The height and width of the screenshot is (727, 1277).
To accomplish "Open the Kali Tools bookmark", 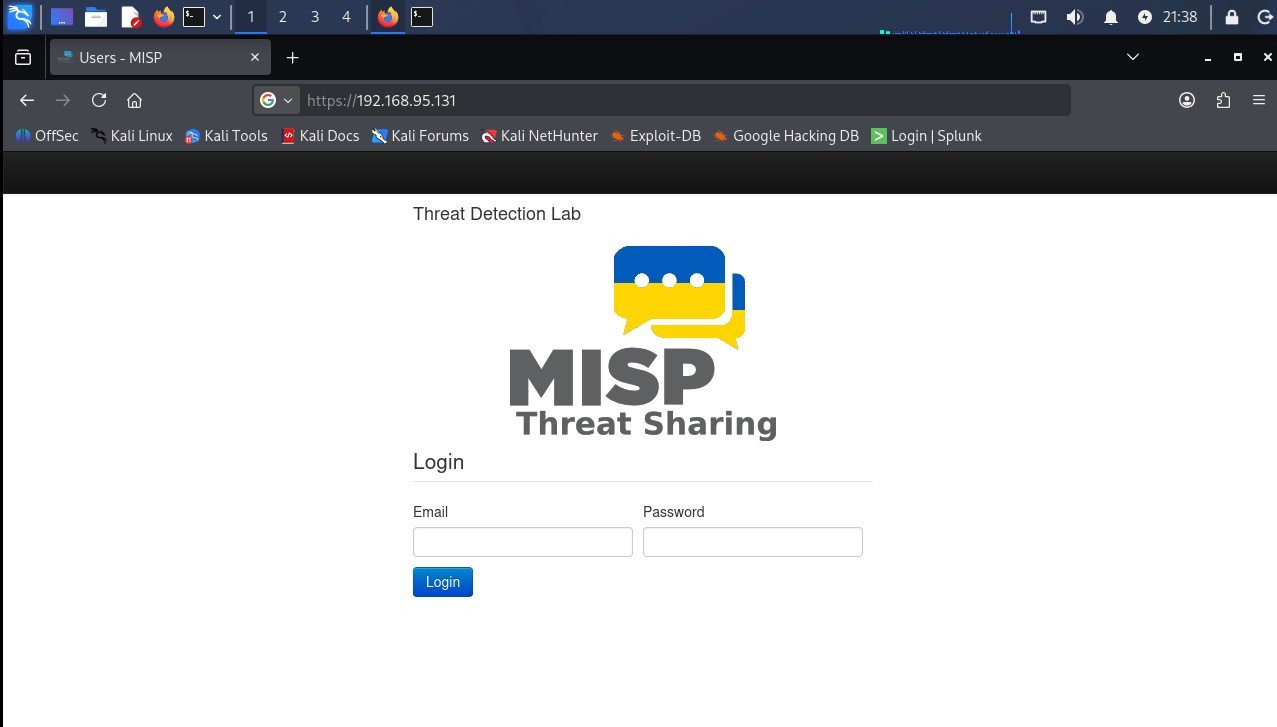I will (226, 136).
